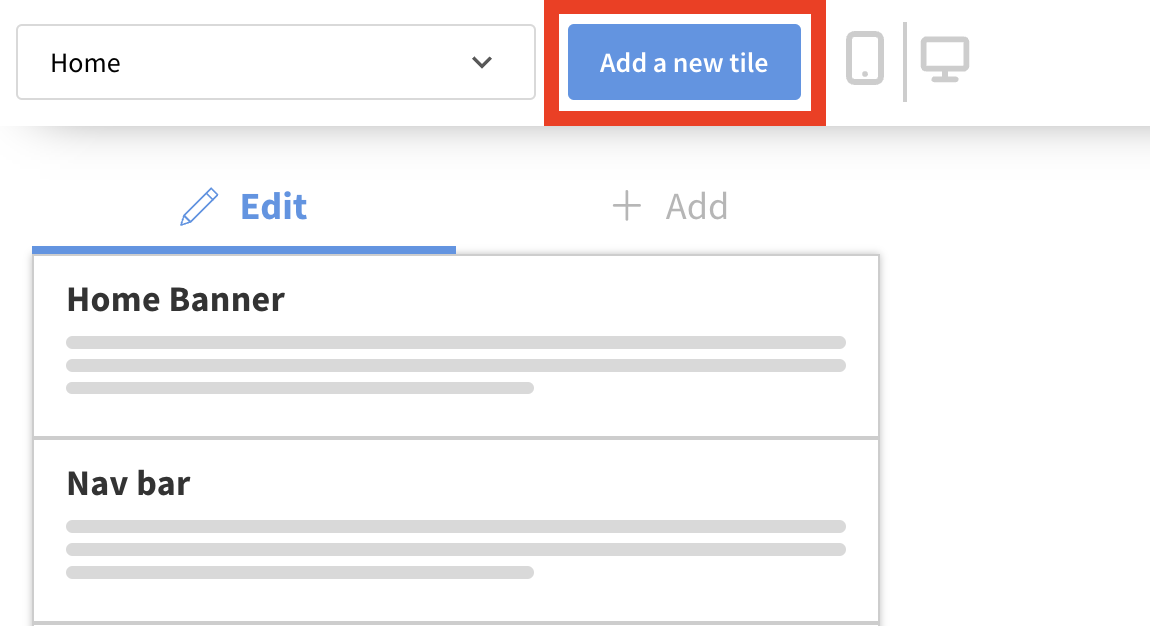The image size is (1150, 626).
Task: Switch to desktop preview icon
Action: 944,60
